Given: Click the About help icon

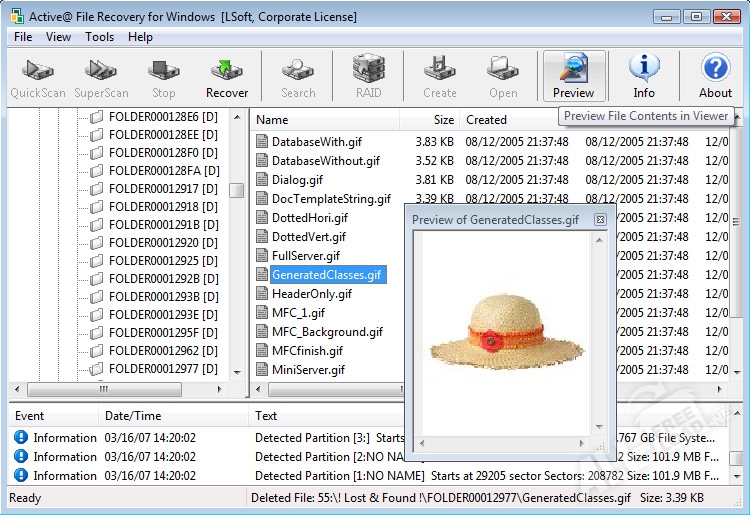Looking at the screenshot, I should tap(715, 76).
